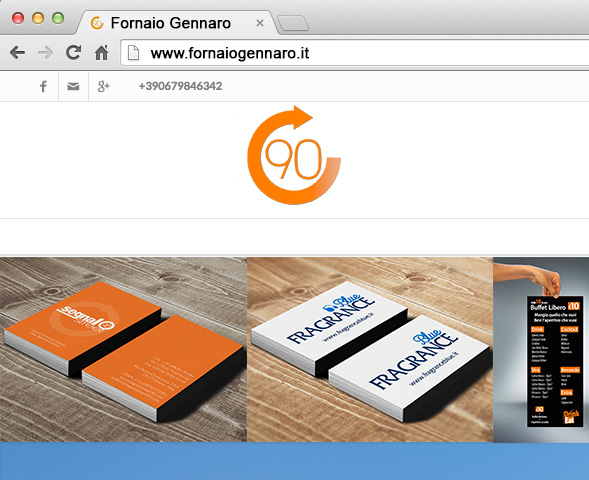Open the Facebook icon link
Image resolution: width=589 pixels, height=480 pixels.
44,86
